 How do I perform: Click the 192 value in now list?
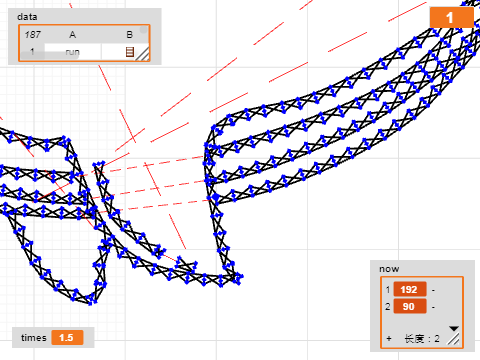pos(410,289)
